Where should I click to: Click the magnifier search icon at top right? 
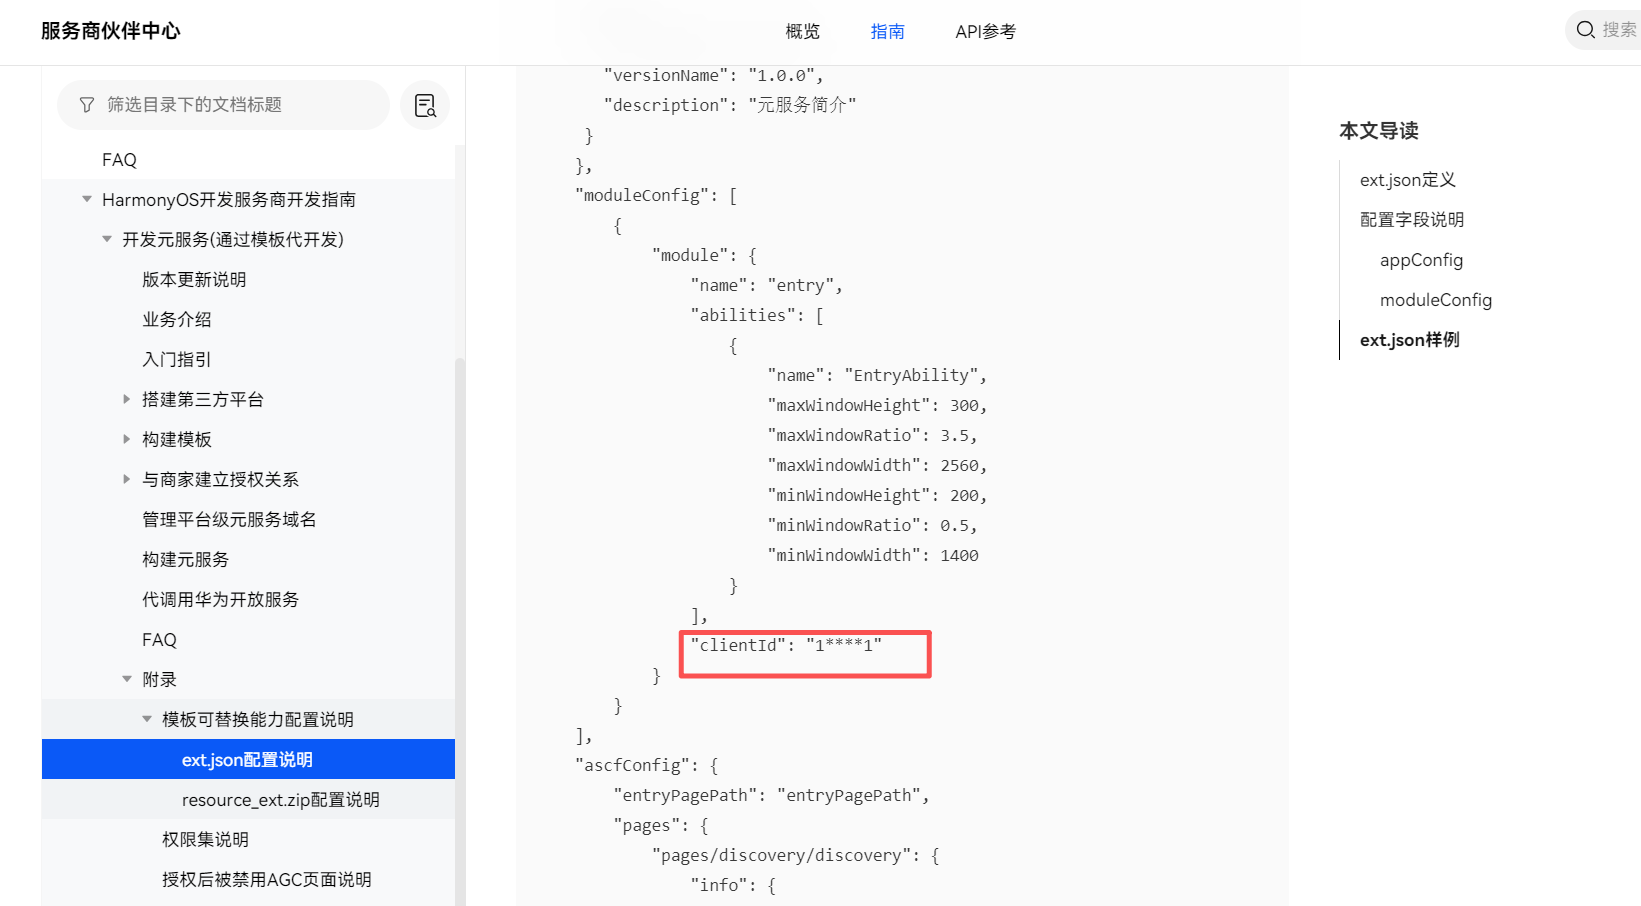[x=1585, y=30]
